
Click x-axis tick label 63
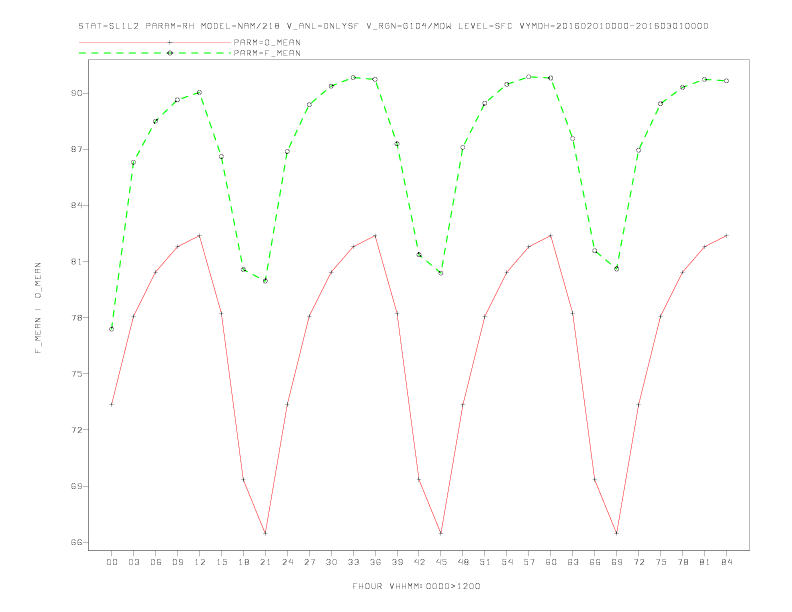click(573, 562)
